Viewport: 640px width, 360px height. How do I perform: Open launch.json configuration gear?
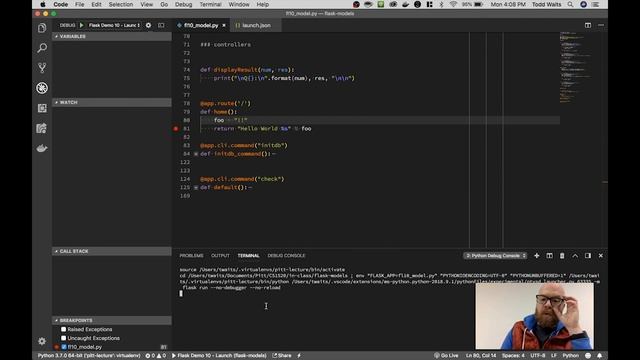tap(149, 25)
